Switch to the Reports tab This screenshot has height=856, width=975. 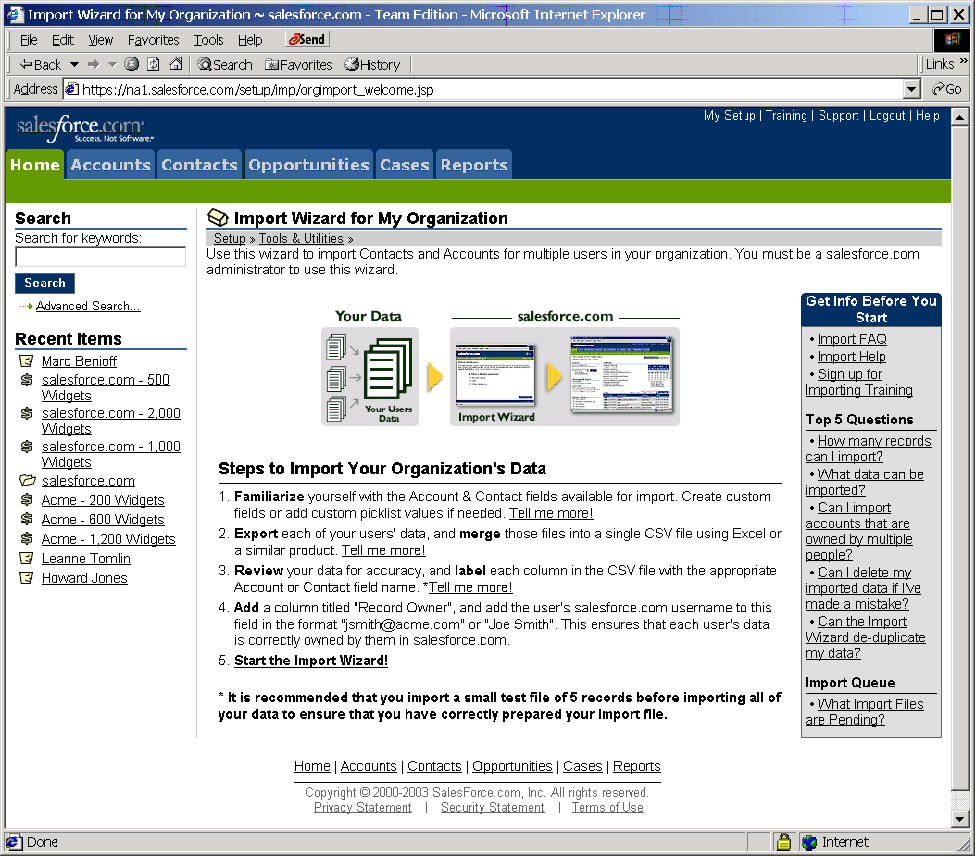pos(474,165)
